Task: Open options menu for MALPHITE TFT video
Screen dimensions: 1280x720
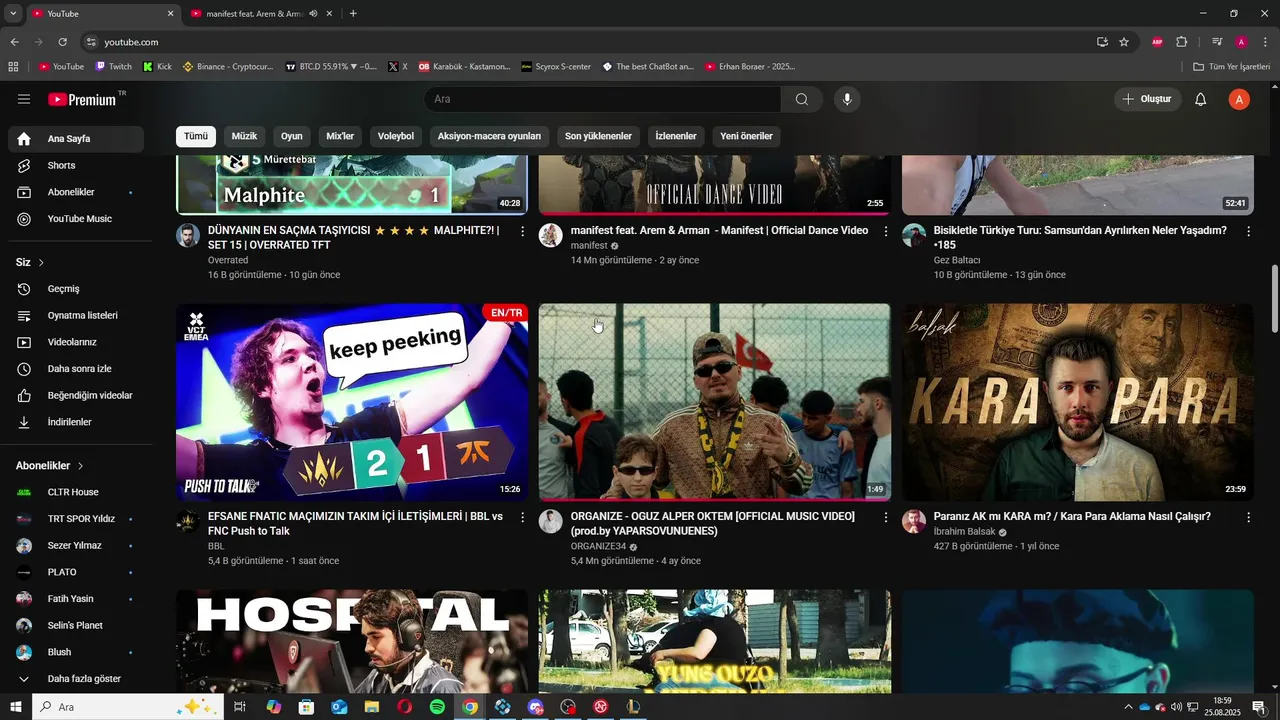Action: (x=522, y=231)
